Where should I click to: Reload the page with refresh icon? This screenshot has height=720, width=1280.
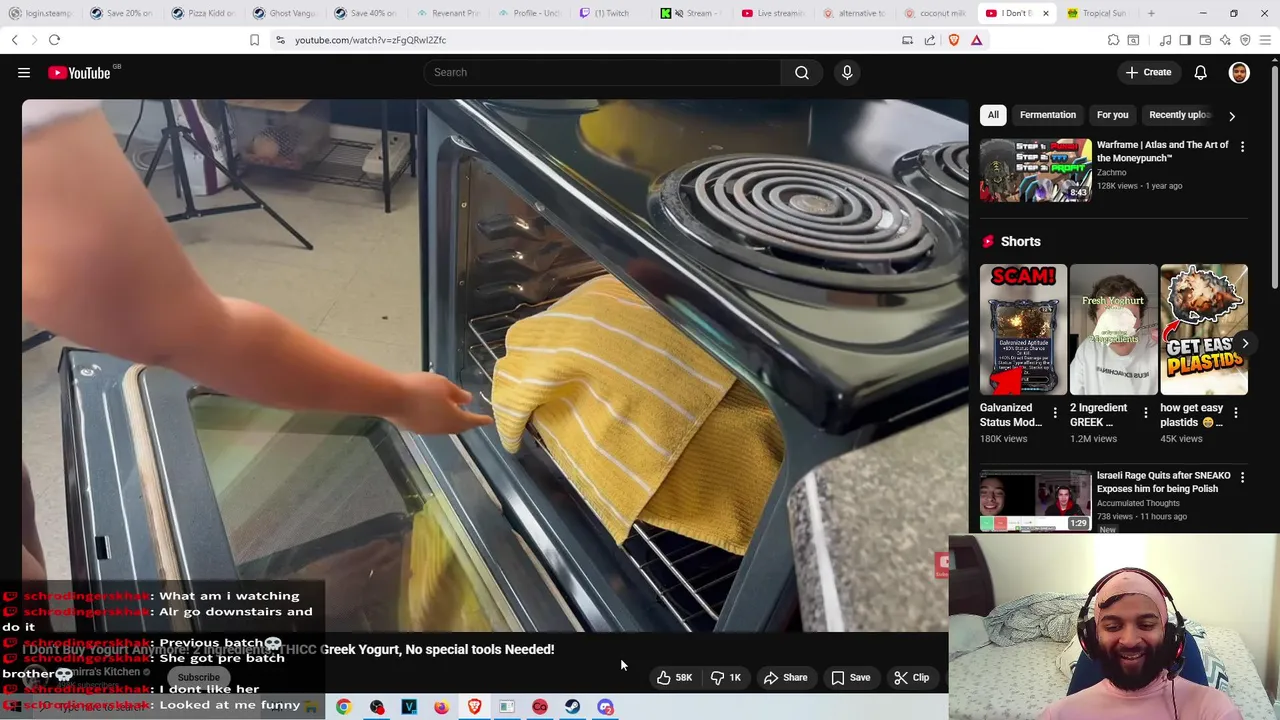coord(54,40)
